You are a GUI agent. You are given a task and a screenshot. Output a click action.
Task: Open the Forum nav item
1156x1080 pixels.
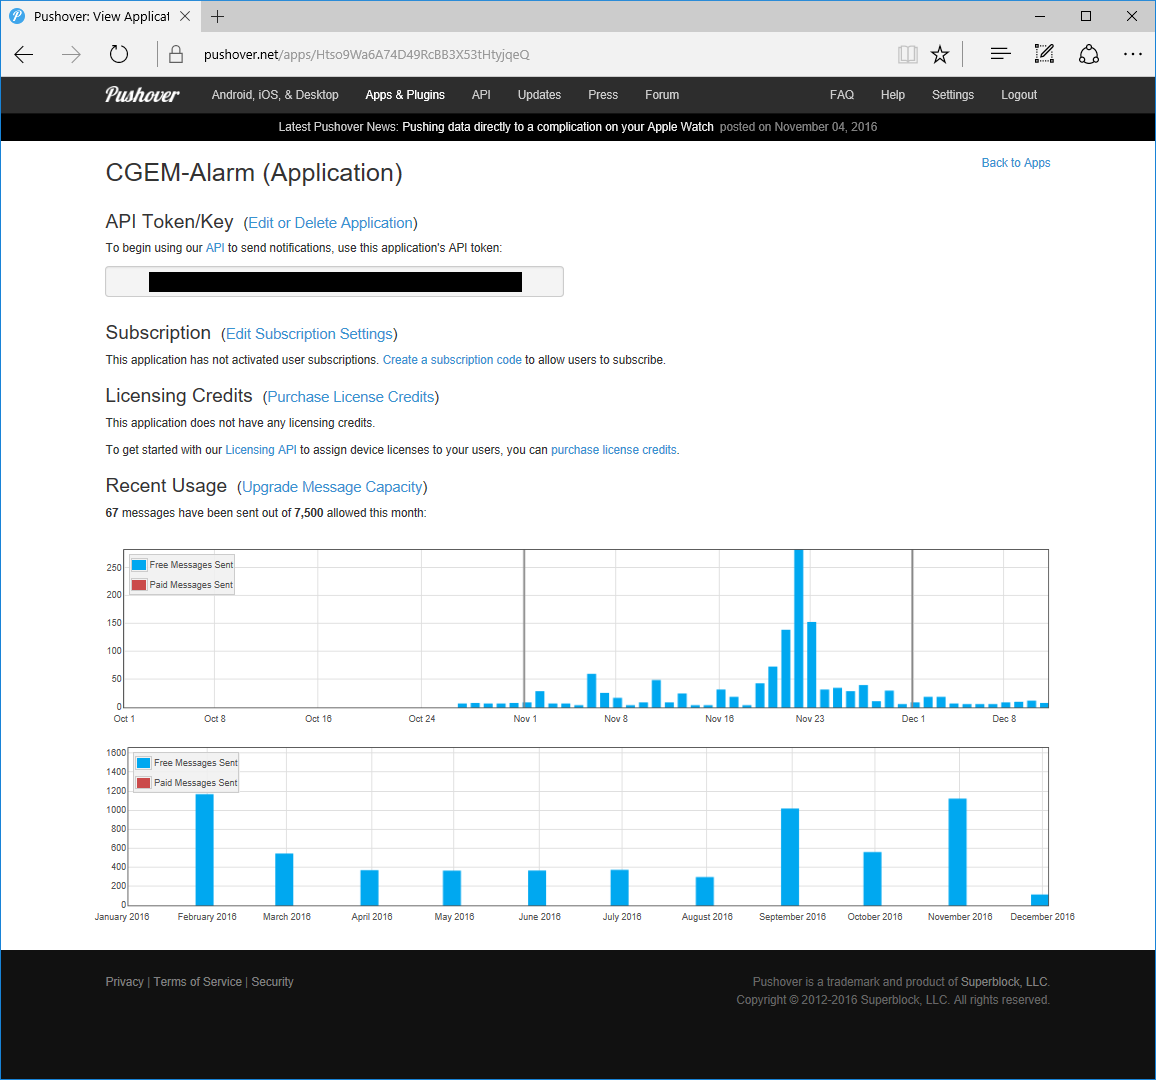coord(662,95)
